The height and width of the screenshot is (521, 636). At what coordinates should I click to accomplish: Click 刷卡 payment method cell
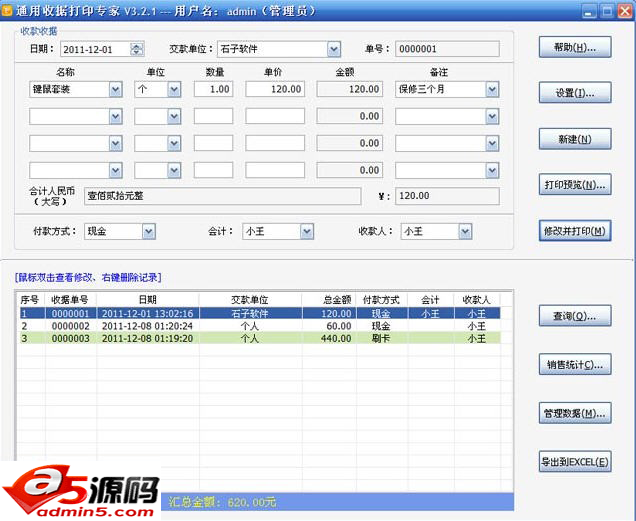pos(380,338)
